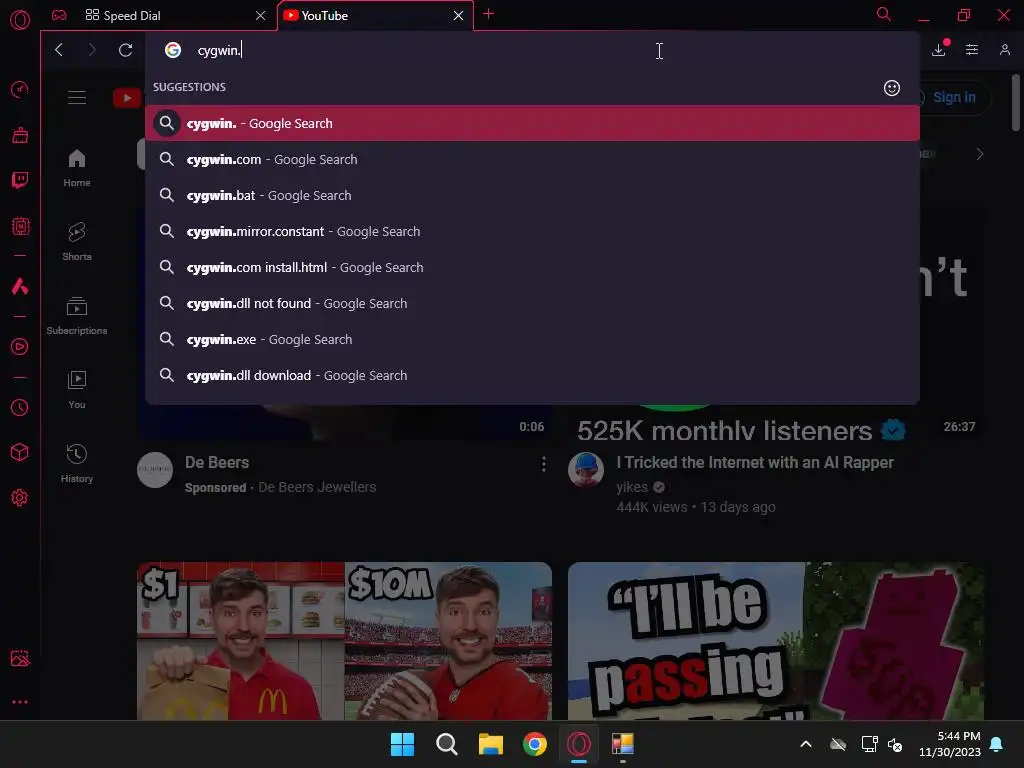Show hidden system tray icons
1024x768 pixels.
point(806,744)
